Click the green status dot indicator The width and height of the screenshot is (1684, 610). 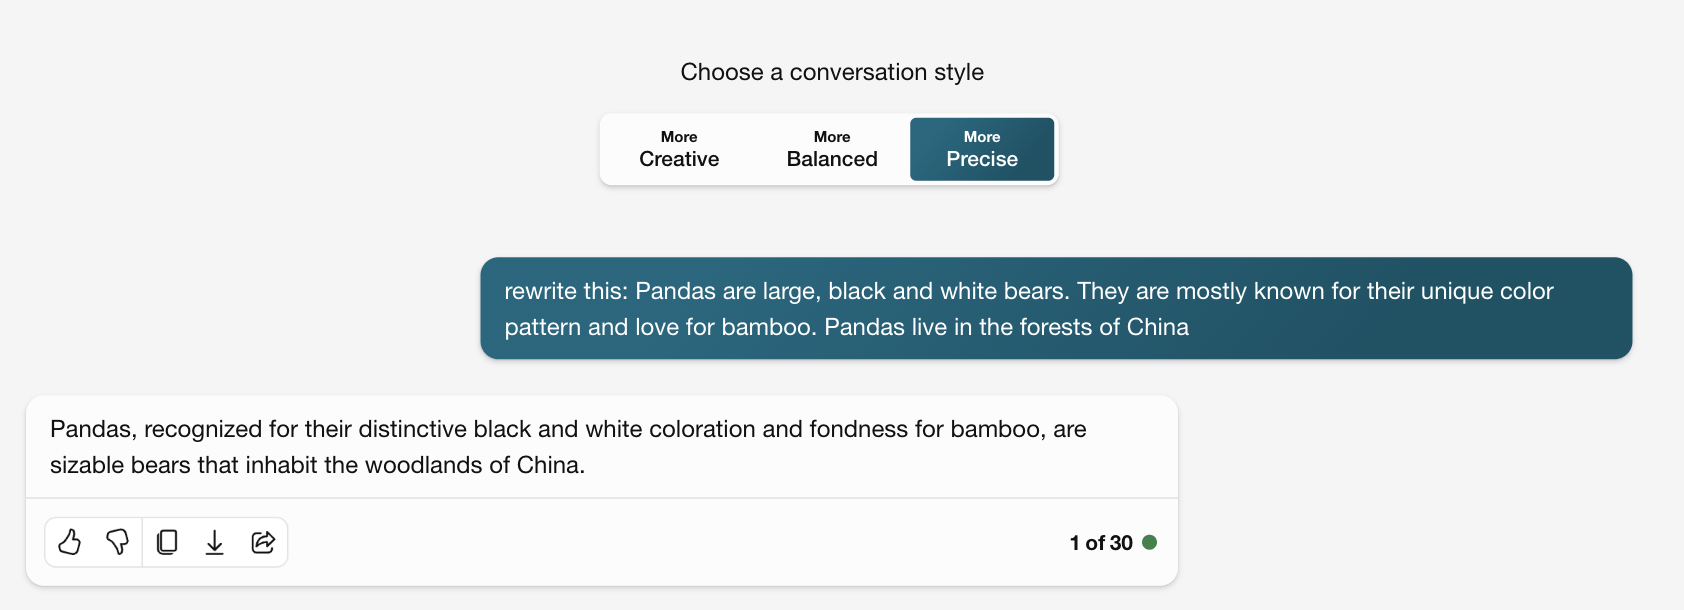point(1150,542)
